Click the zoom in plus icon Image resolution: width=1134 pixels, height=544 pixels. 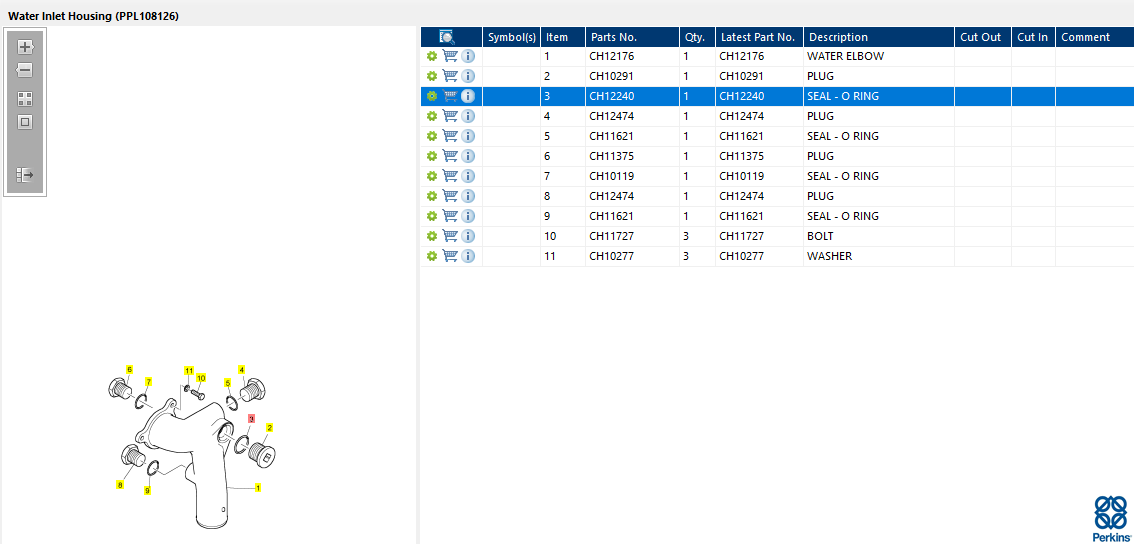[25, 47]
